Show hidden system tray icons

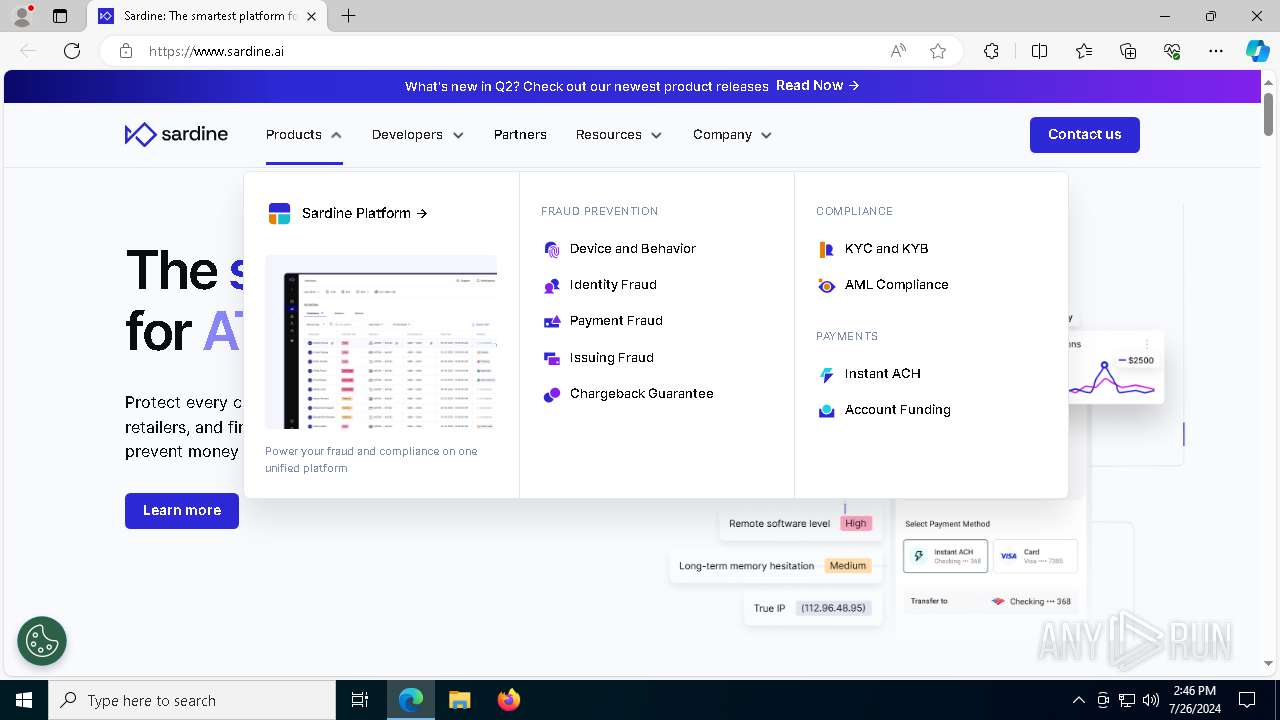1078,700
